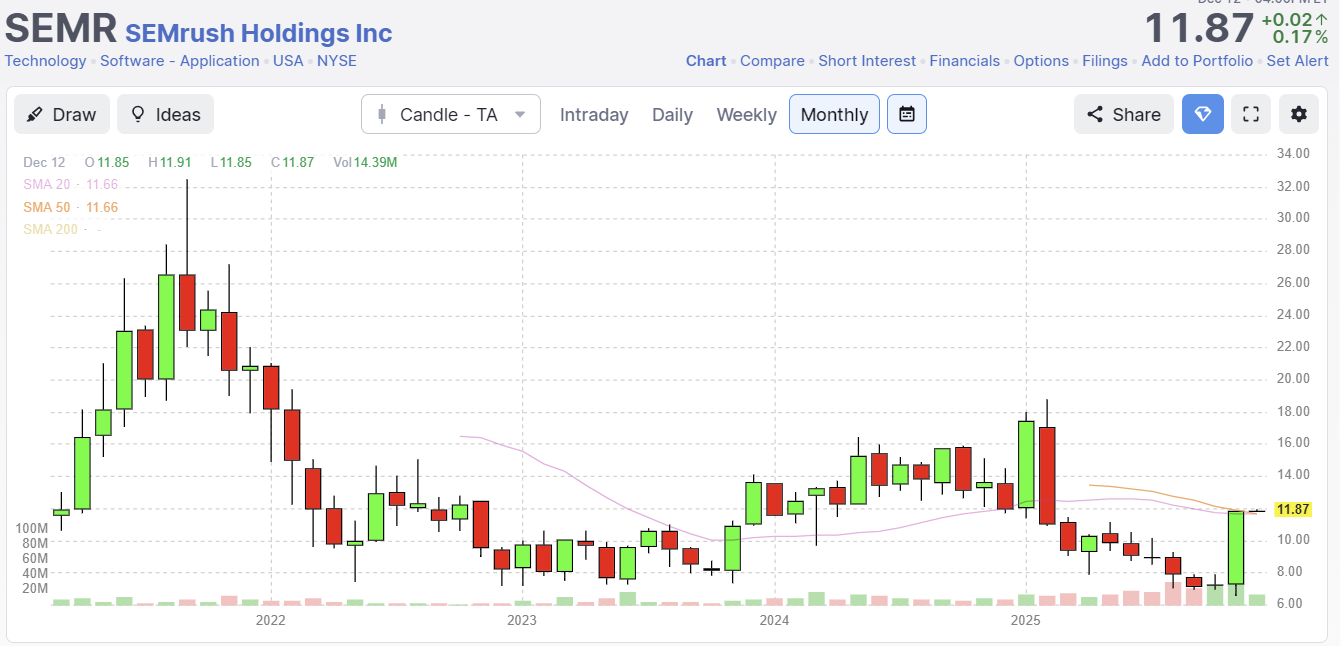Open the Options link

coord(1041,61)
